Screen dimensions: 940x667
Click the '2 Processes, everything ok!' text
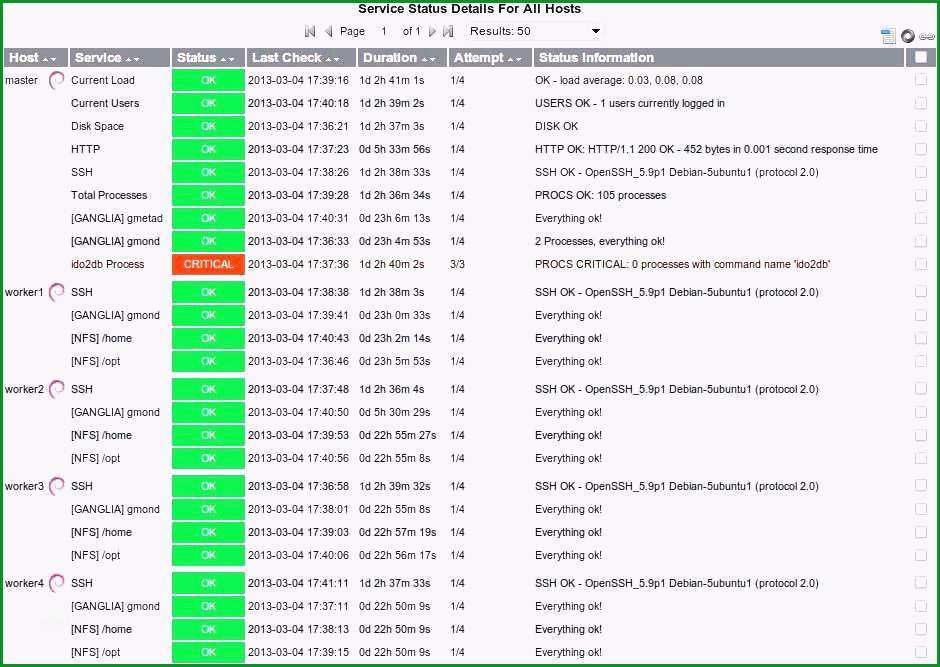[x=599, y=242]
